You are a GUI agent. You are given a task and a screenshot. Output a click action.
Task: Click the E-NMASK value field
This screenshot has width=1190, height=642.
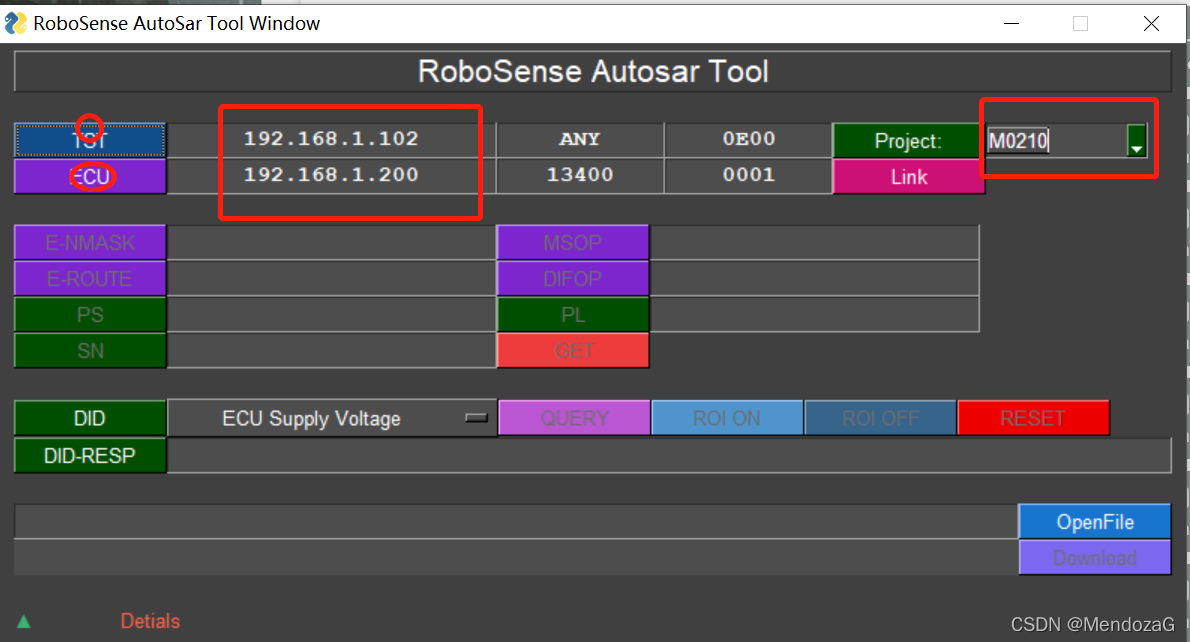point(331,243)
